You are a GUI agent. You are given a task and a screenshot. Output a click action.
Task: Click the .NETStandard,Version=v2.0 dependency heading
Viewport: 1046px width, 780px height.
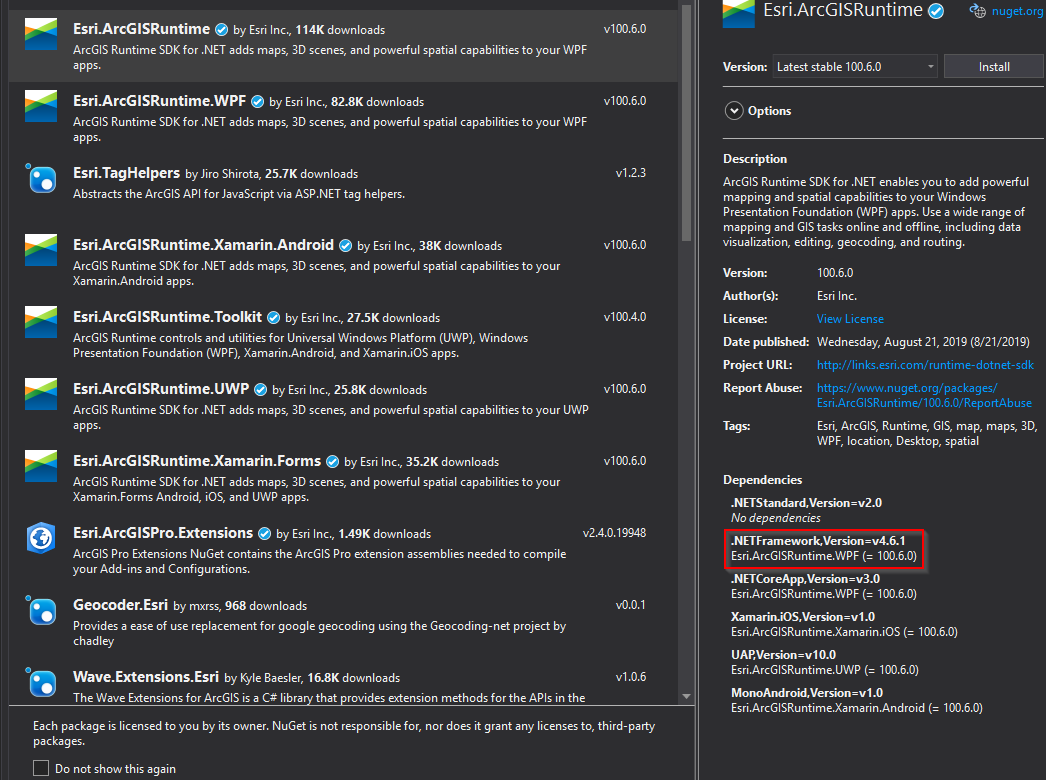coord(806,503)
